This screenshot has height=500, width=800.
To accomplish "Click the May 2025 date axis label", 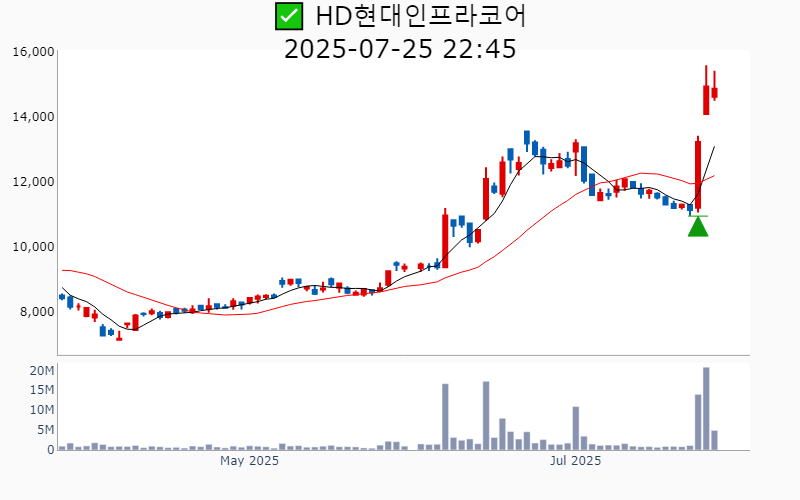I will pyautogui.click(x=249, y=461).
